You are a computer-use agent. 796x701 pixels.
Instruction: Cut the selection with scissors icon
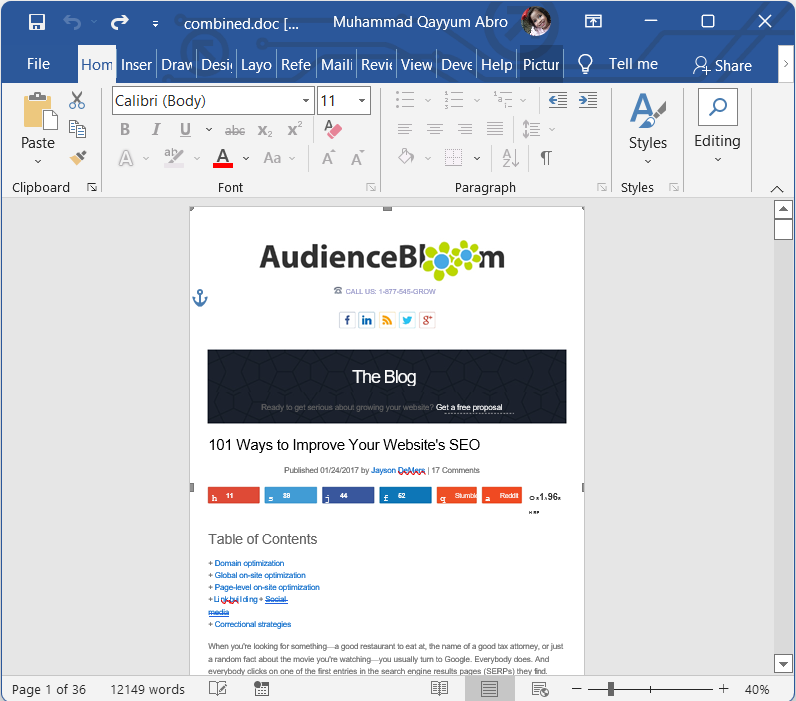coord(77,101)
